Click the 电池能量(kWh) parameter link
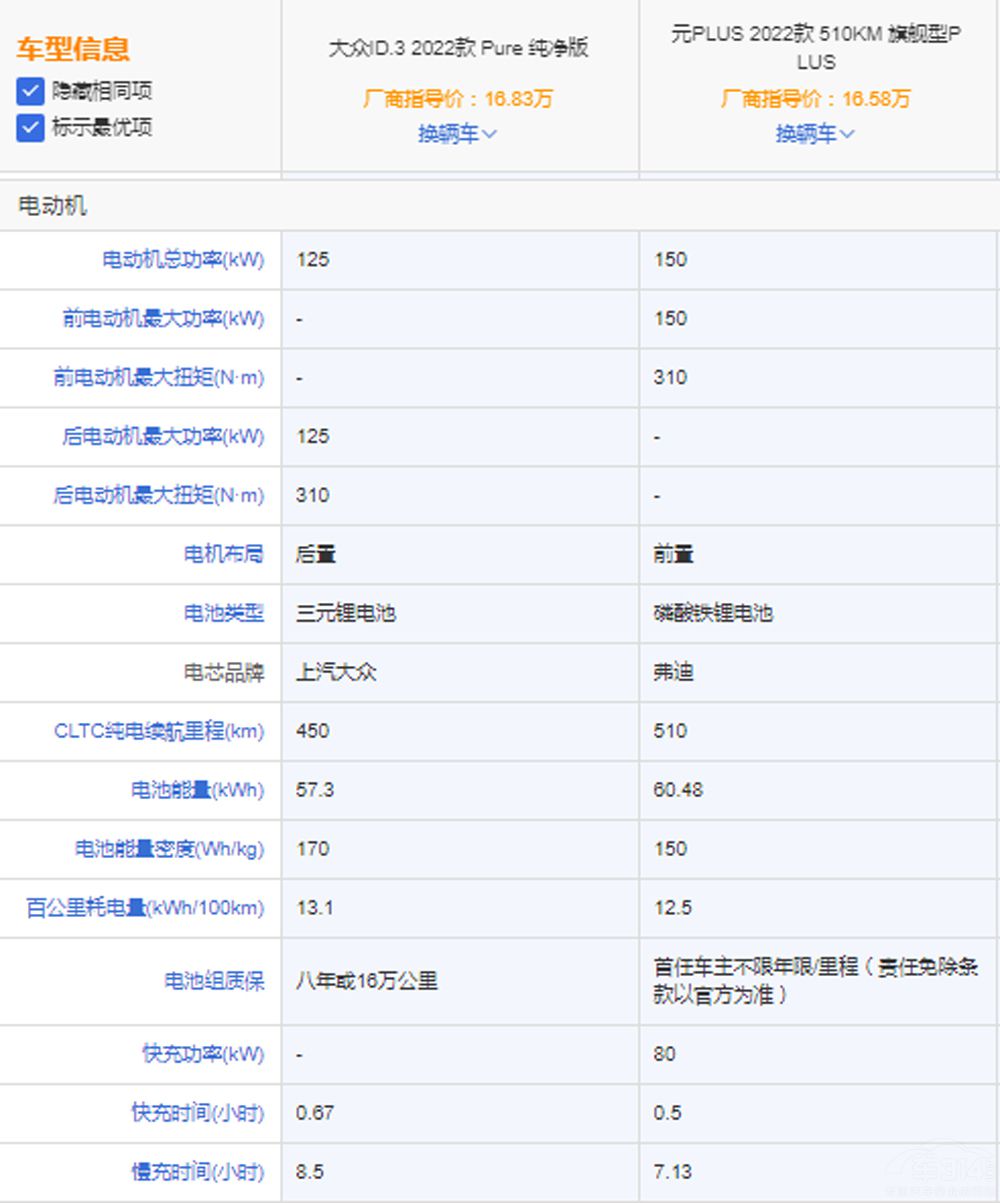The image size is (1000, 1203). 197,791
